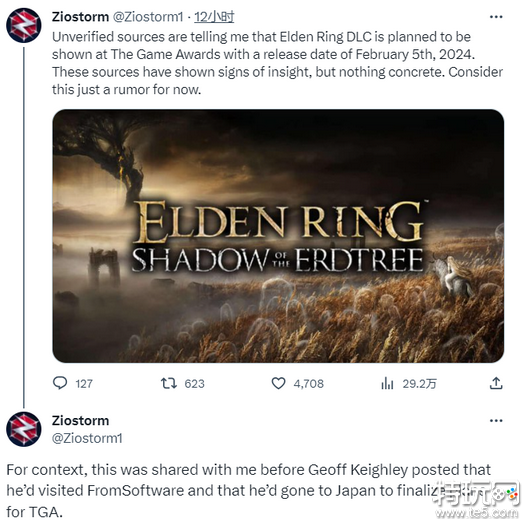
Task: View the 4,708 likes count
Action: (309, 384)
